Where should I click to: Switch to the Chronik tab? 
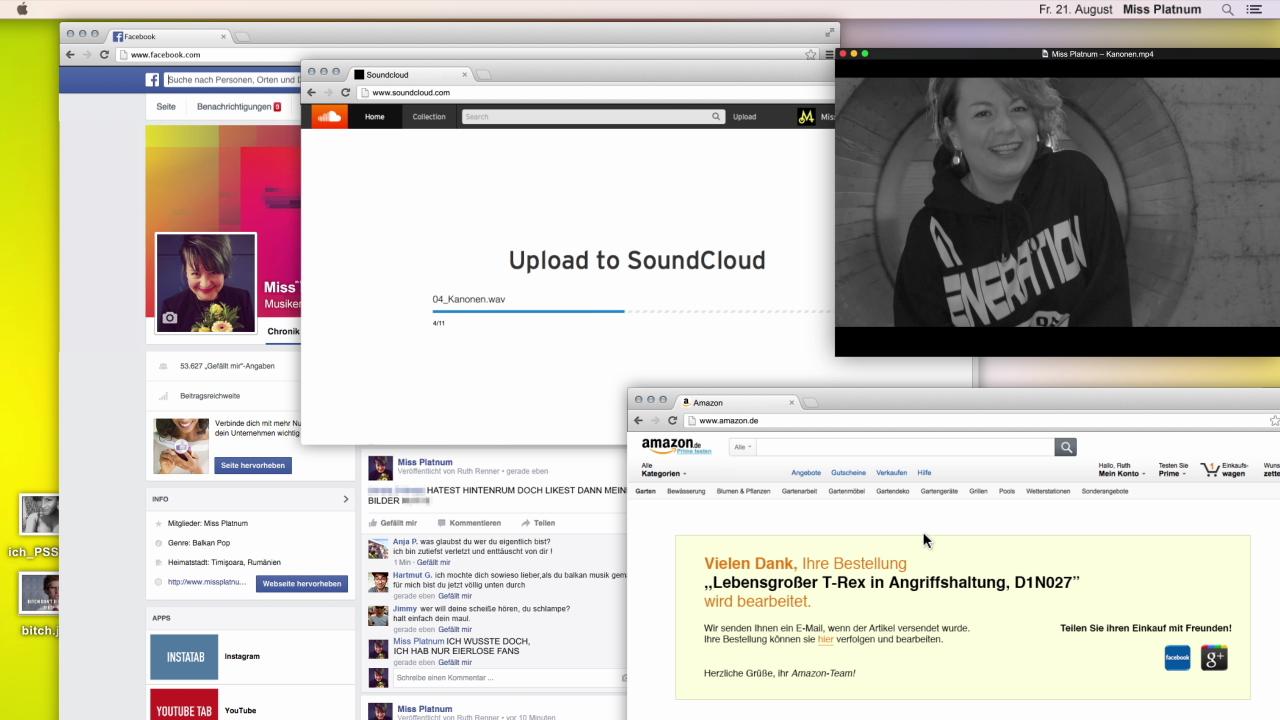coord(283,331)
